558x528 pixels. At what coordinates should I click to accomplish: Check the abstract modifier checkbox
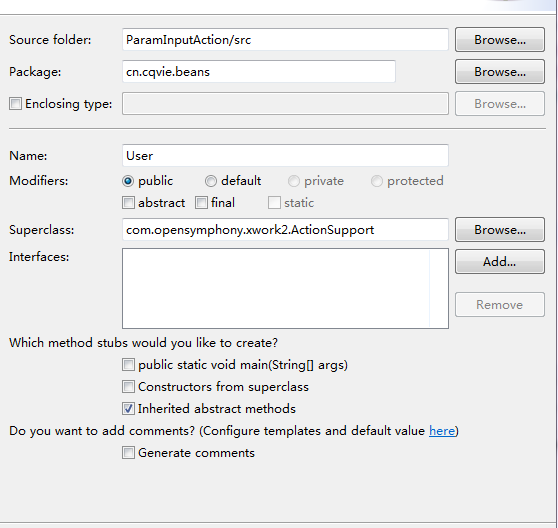[128, 203]
